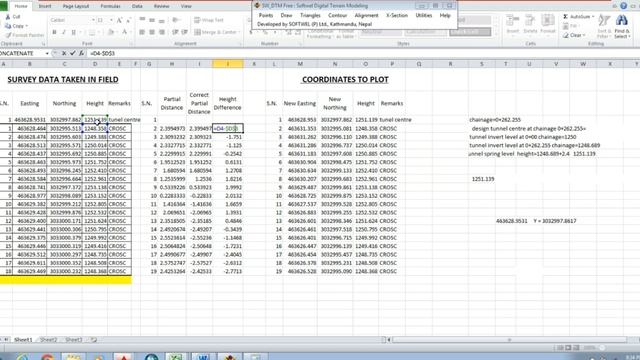Open Points menu in SW_DTM window
640x360 pixels.
pyautogui.click(x=266, y=15)
